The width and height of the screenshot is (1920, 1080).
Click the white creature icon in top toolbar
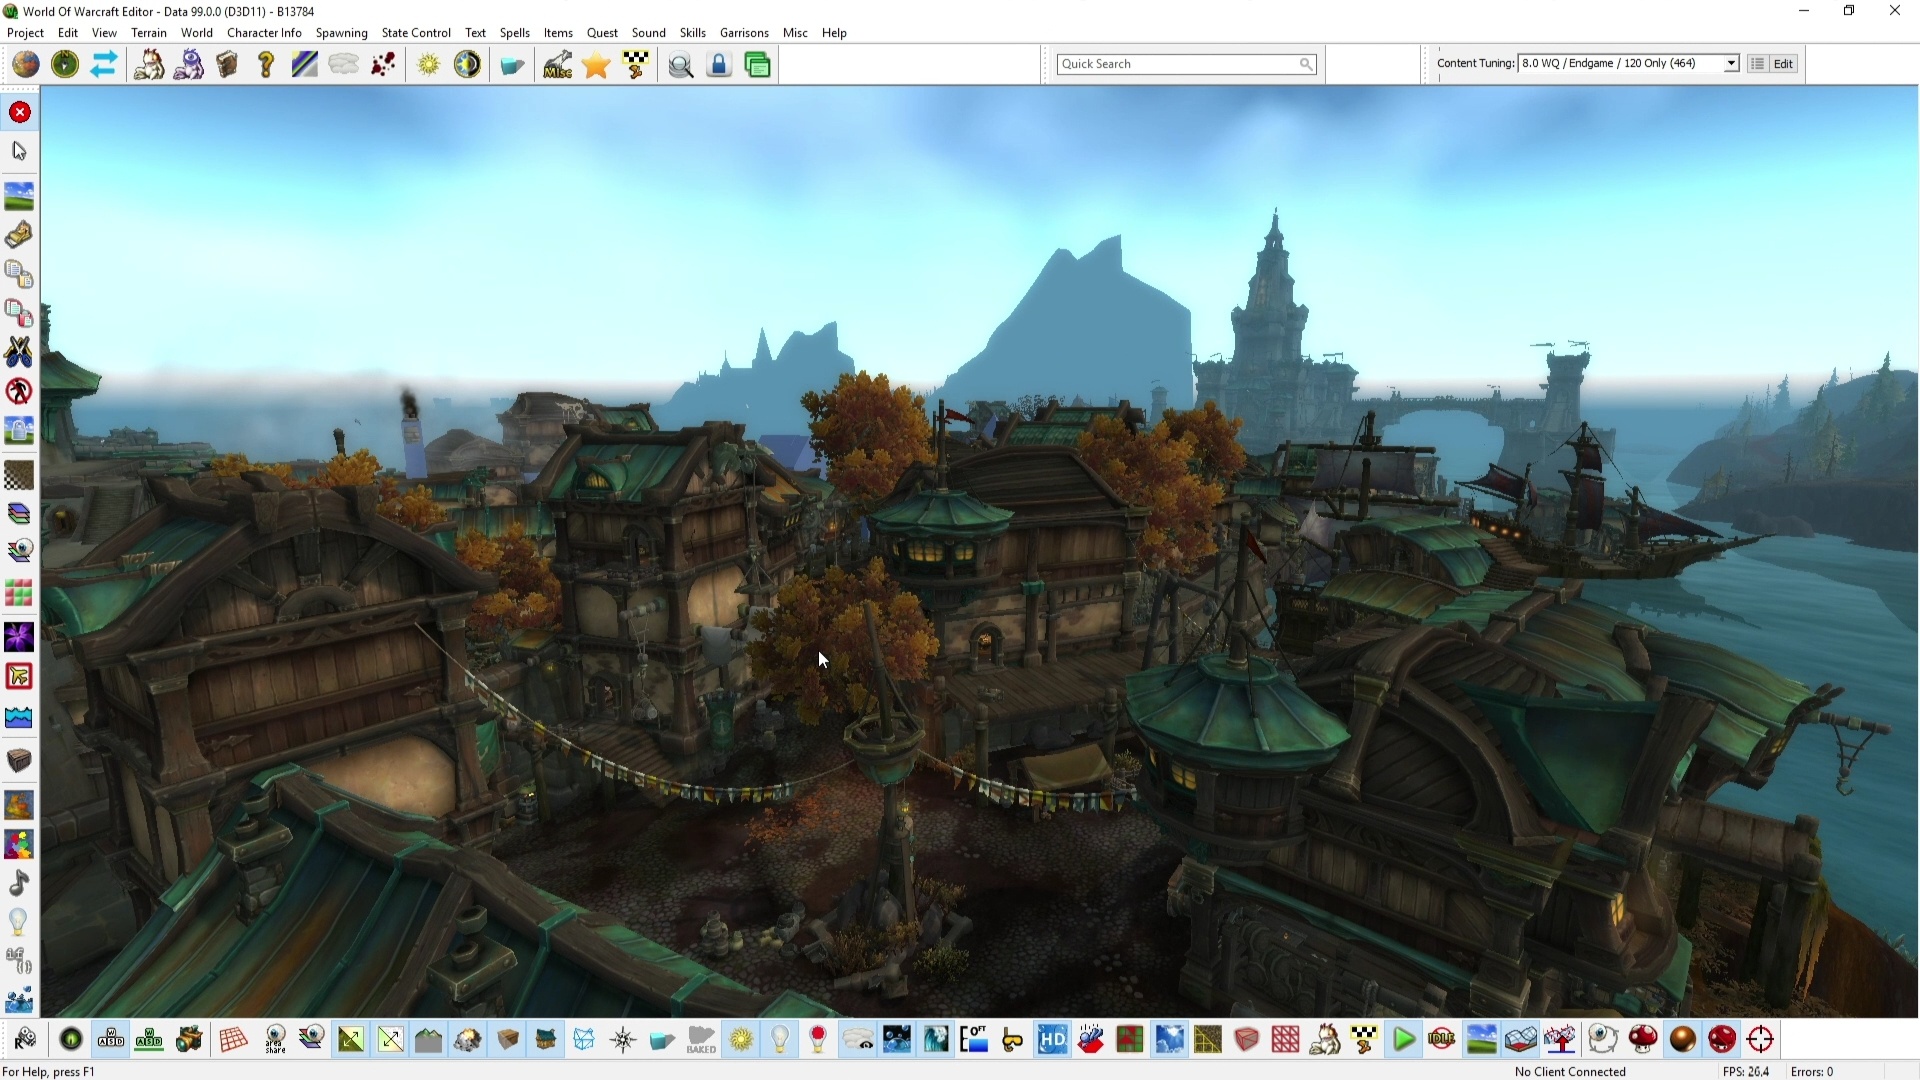click(149, 65)
